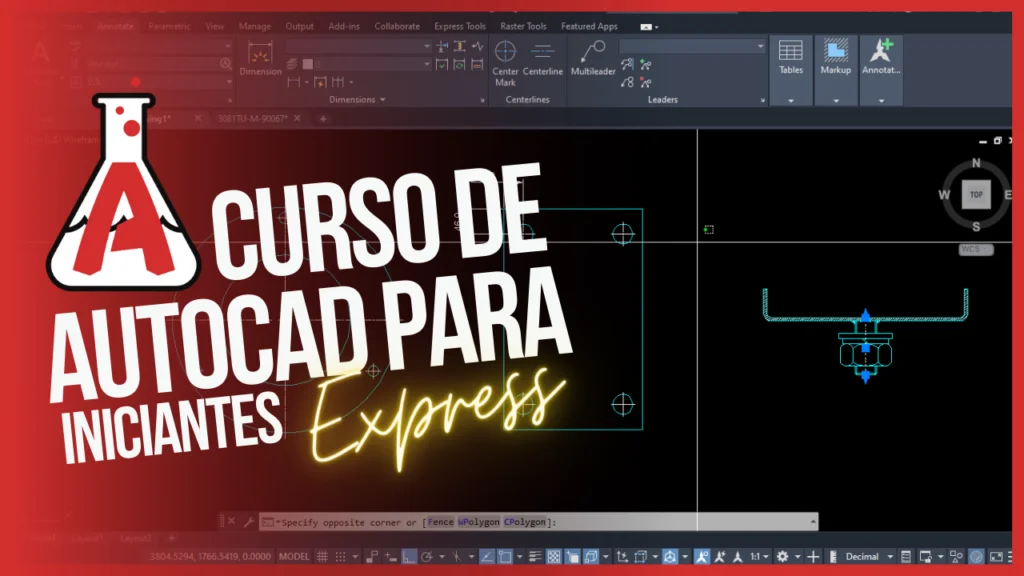
Task: Toggle Object Snap Tracking in status bar
Action: coord(487,556)
